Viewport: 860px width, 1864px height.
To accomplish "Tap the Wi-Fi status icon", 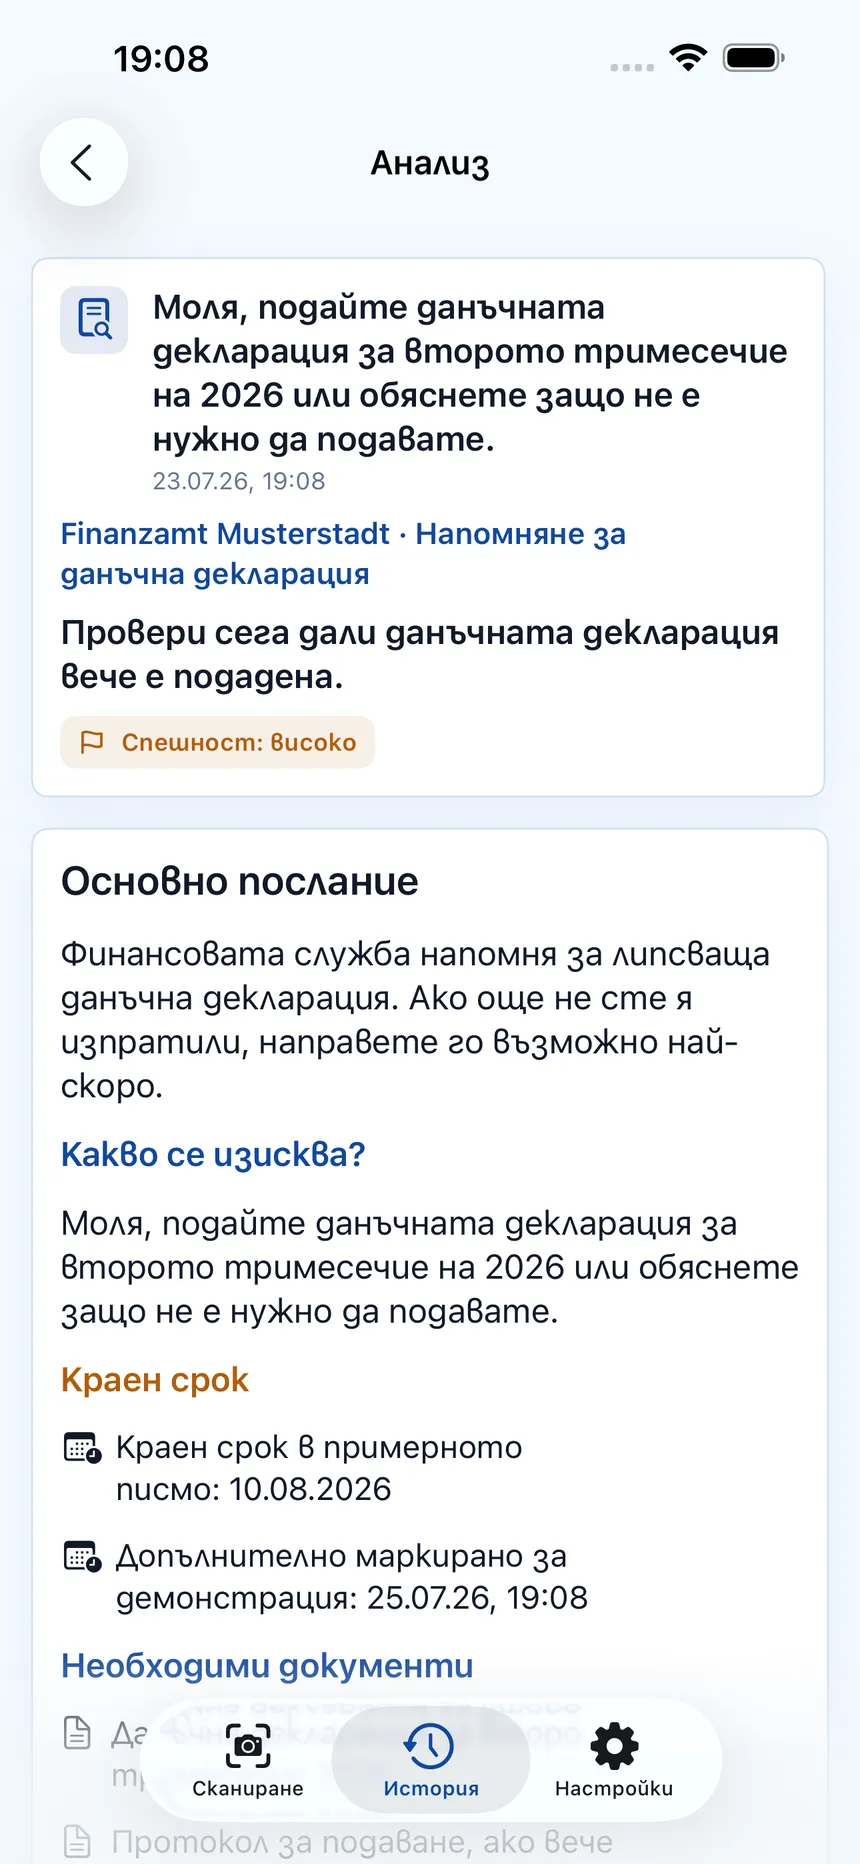I will 688,58.
